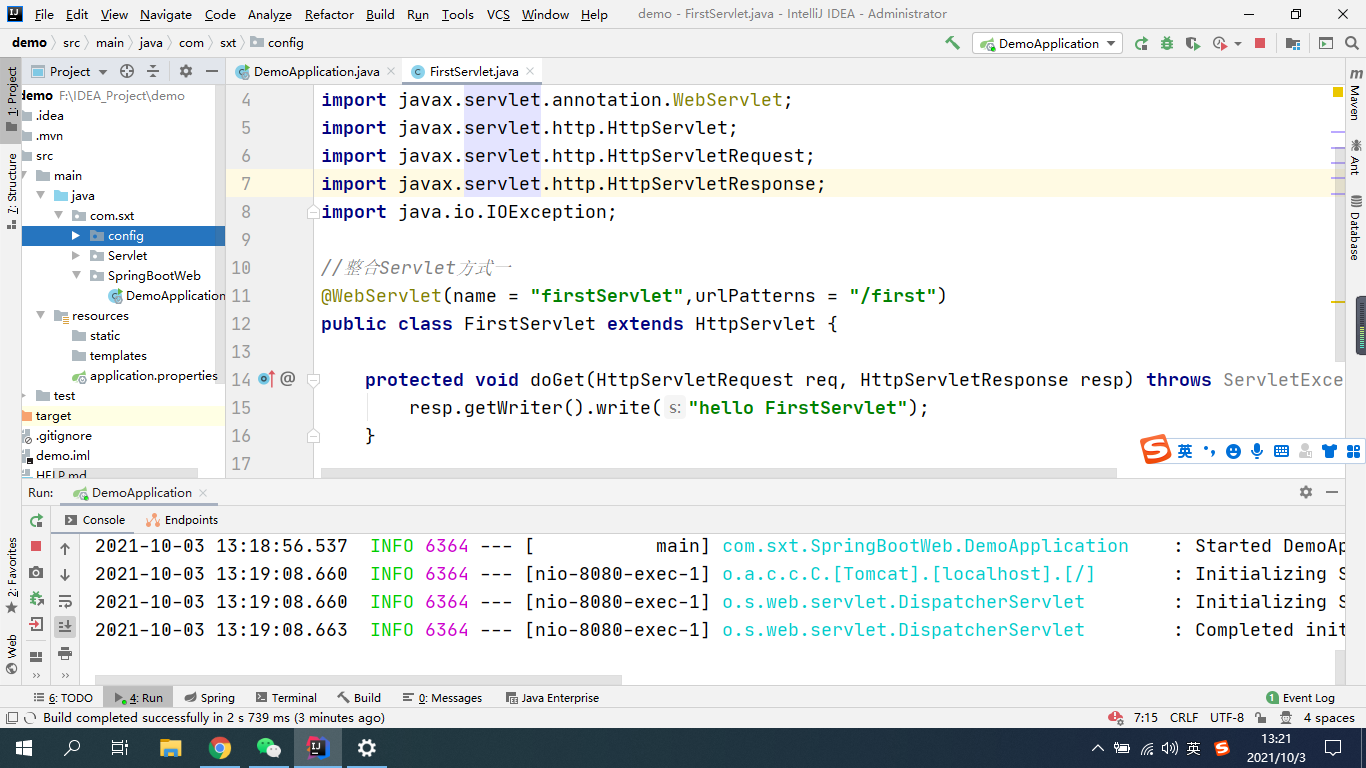The image size is (1366, 768).
Task: Open the Refactor menu
Action: coord(329,14)
